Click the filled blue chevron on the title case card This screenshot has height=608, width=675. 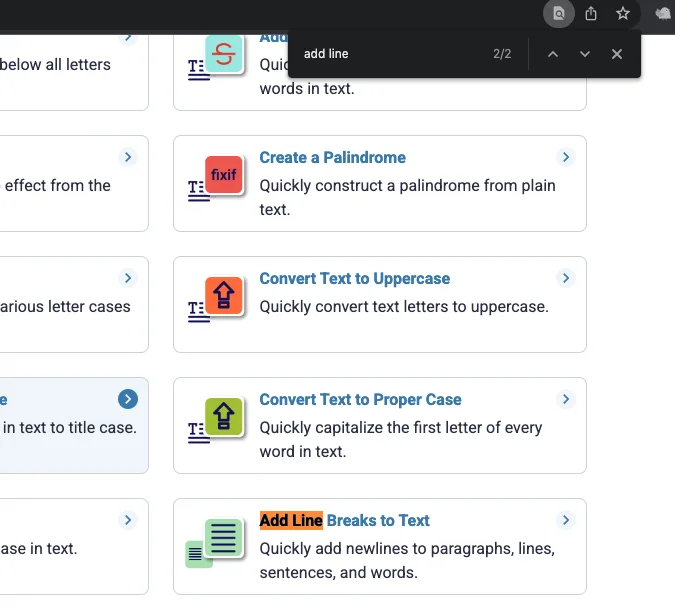128,399
